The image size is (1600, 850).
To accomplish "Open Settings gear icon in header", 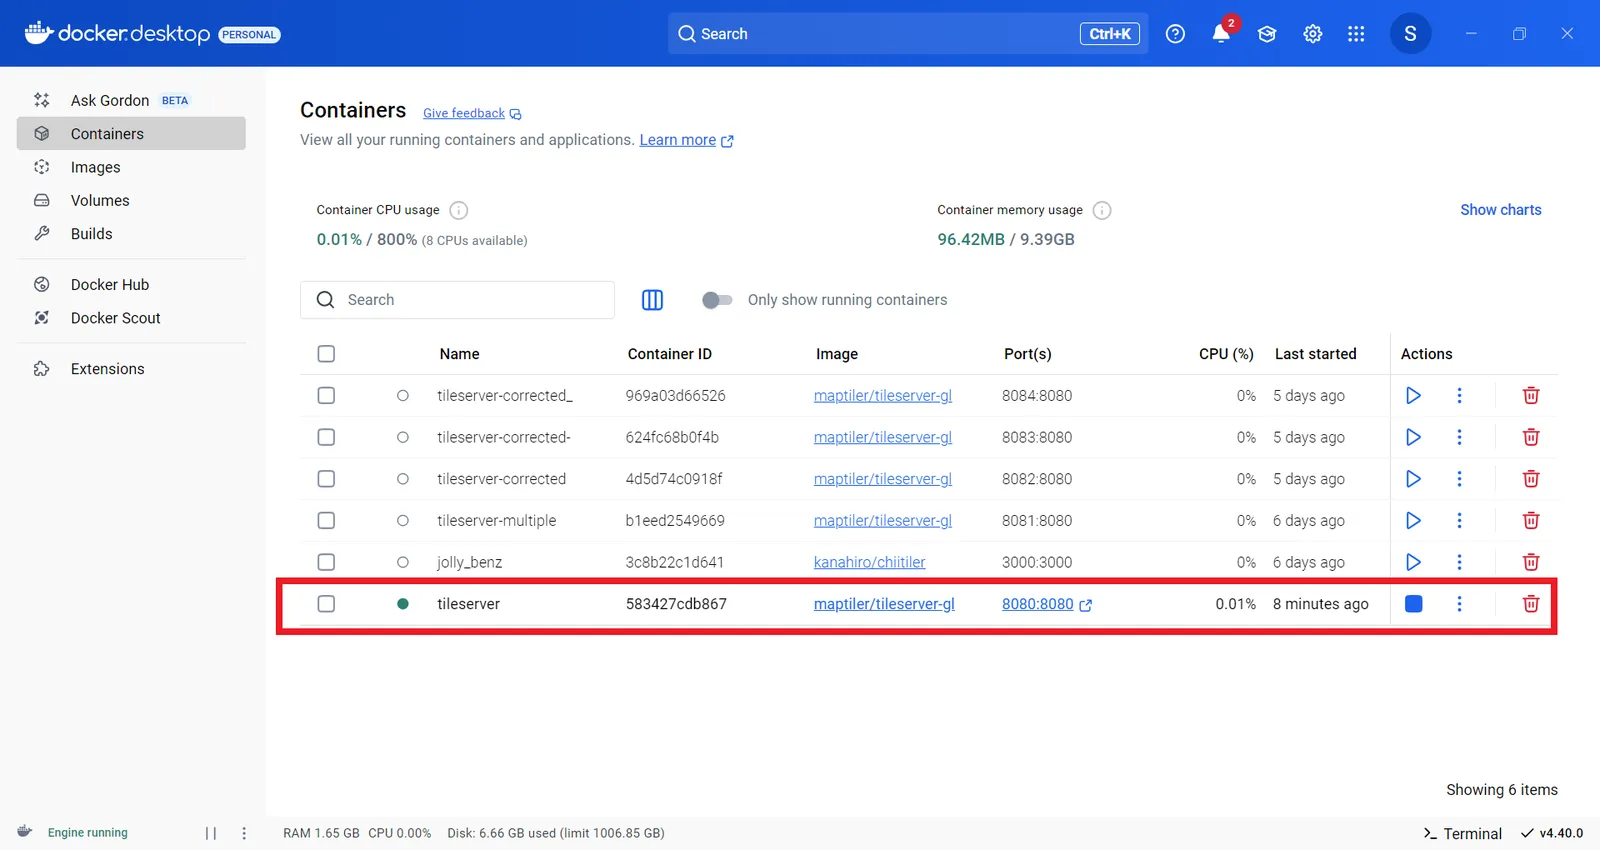I will (x=1313, y=34).
